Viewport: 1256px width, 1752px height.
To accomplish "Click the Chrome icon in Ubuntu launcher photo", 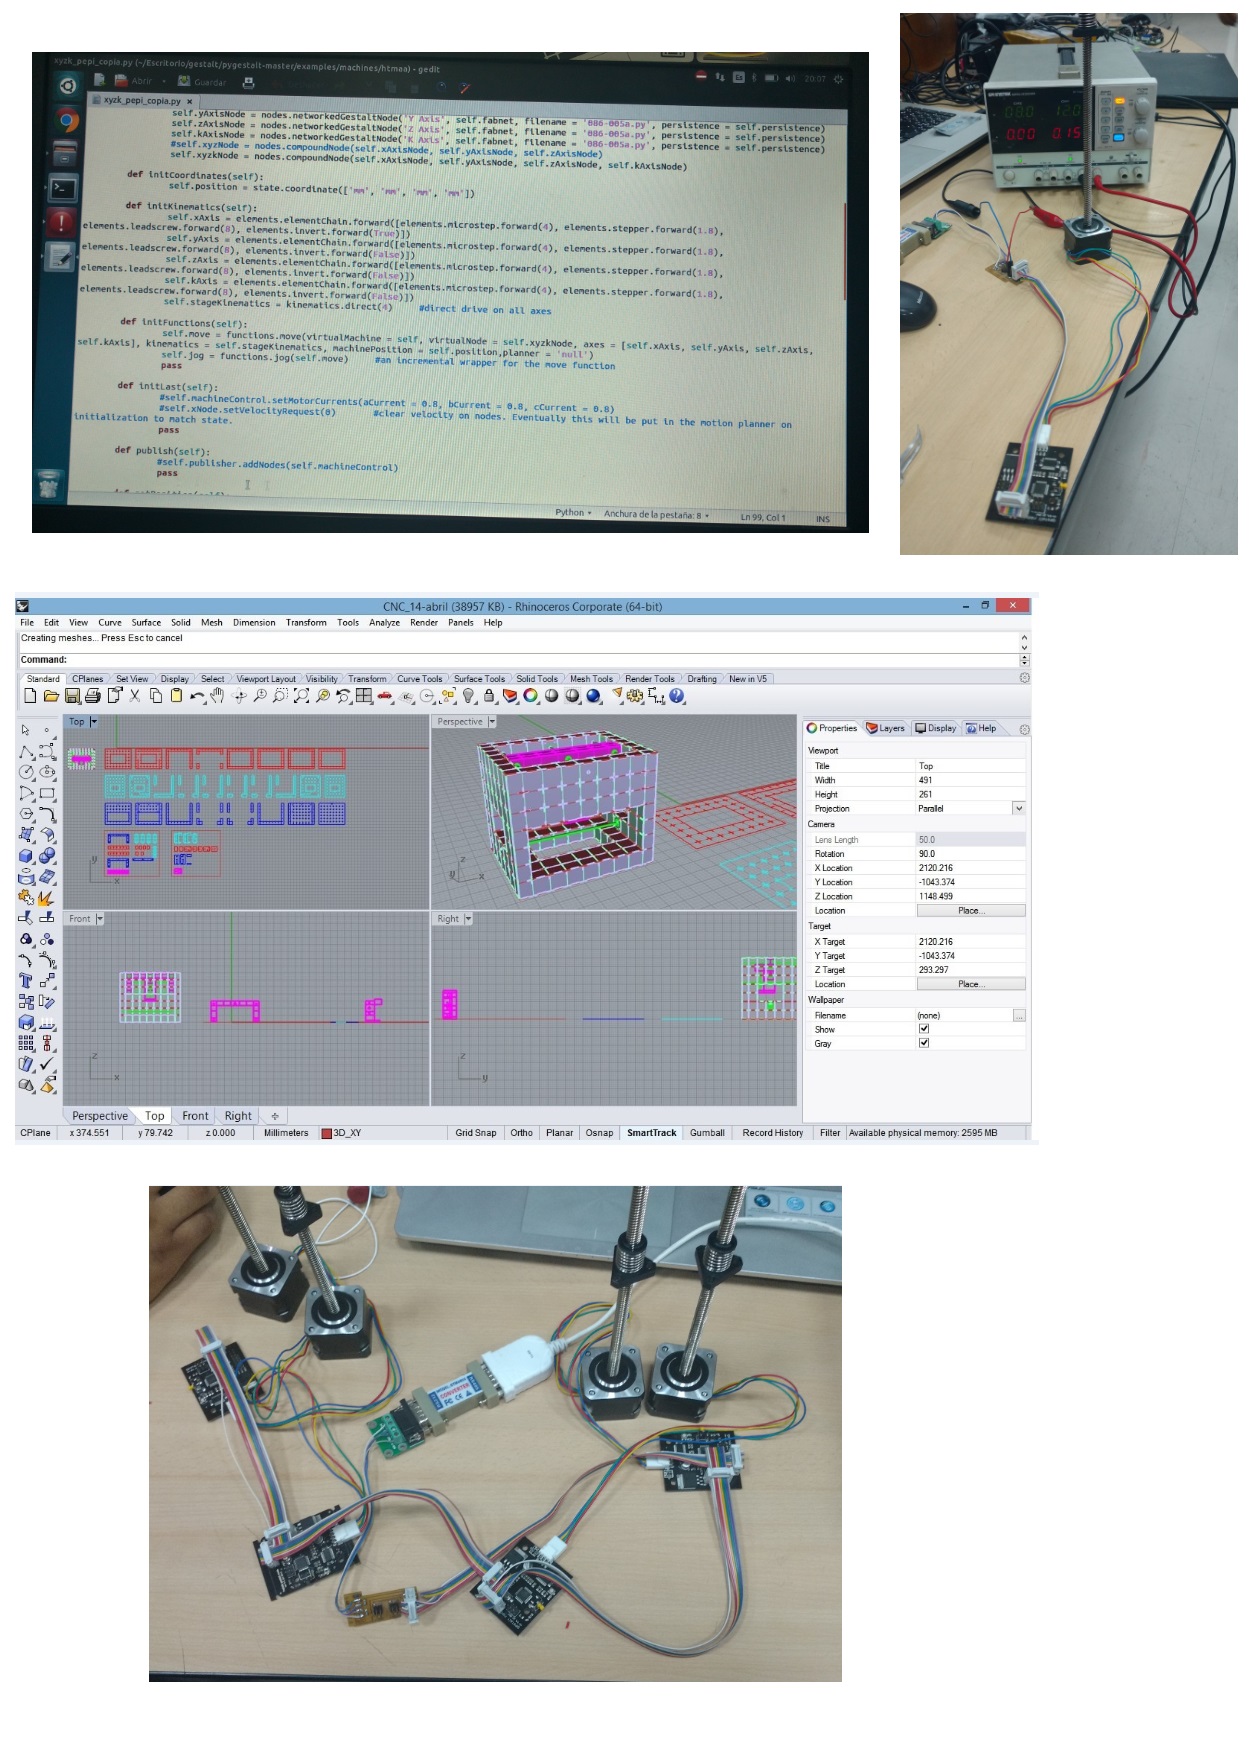I will (x=67, y=121).
